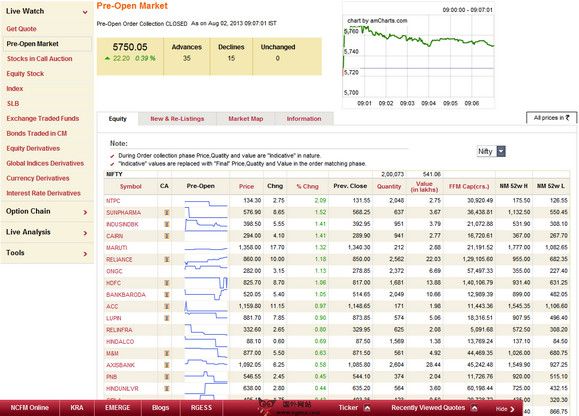Expand the Option Chain section
The width and height of the screenshot is (579, 416).
(85, 212)
